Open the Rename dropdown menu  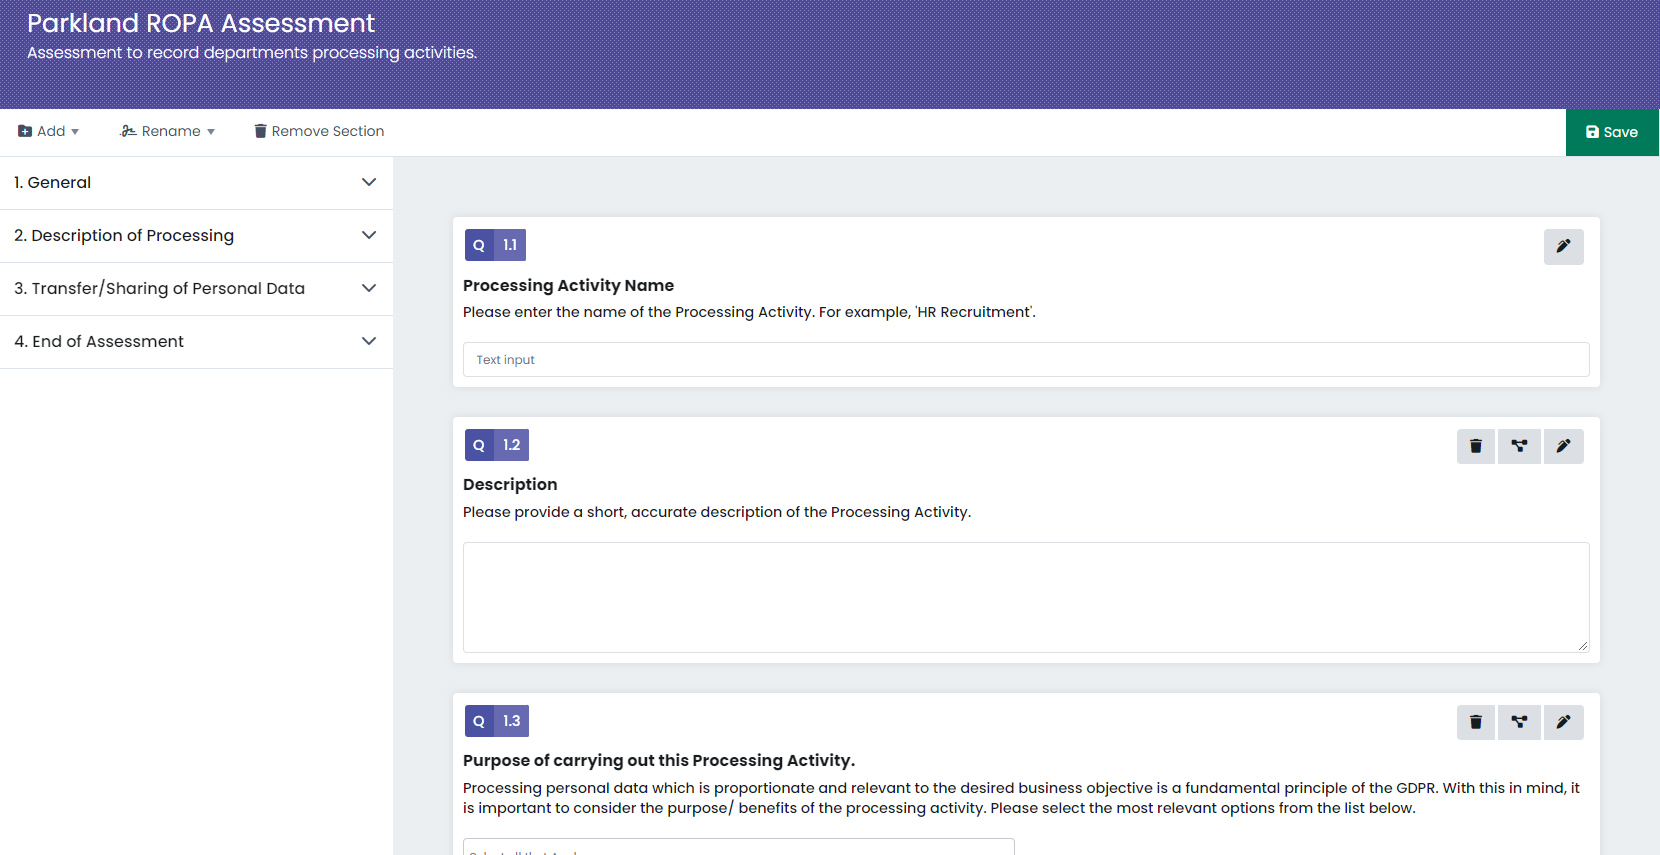point(168,131)
